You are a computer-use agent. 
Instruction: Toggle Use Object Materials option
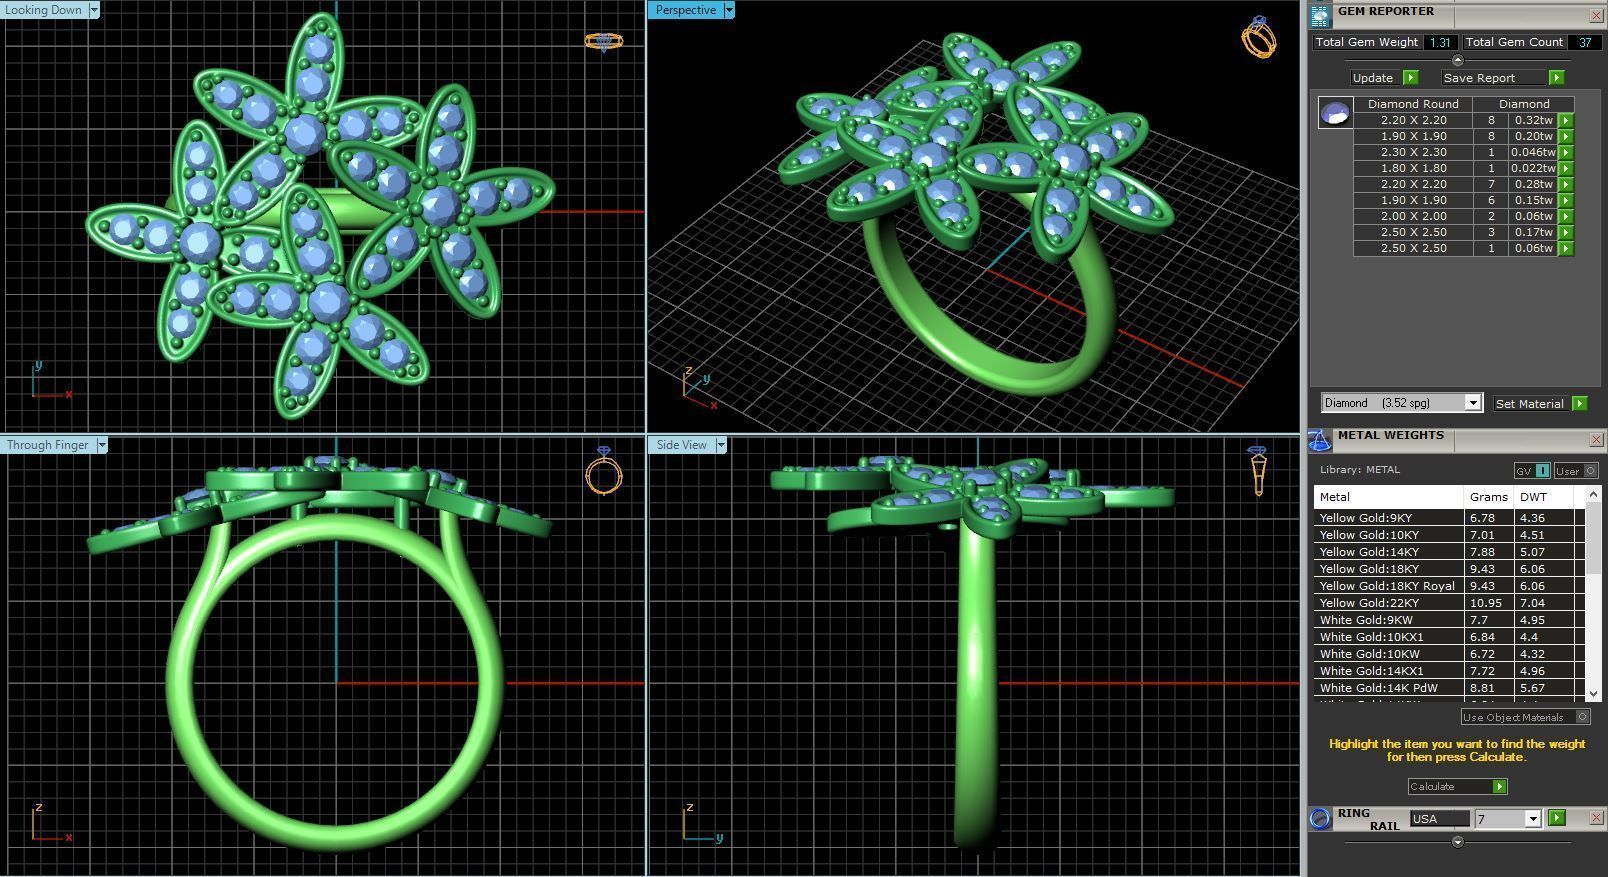[x=1525, y=717]
